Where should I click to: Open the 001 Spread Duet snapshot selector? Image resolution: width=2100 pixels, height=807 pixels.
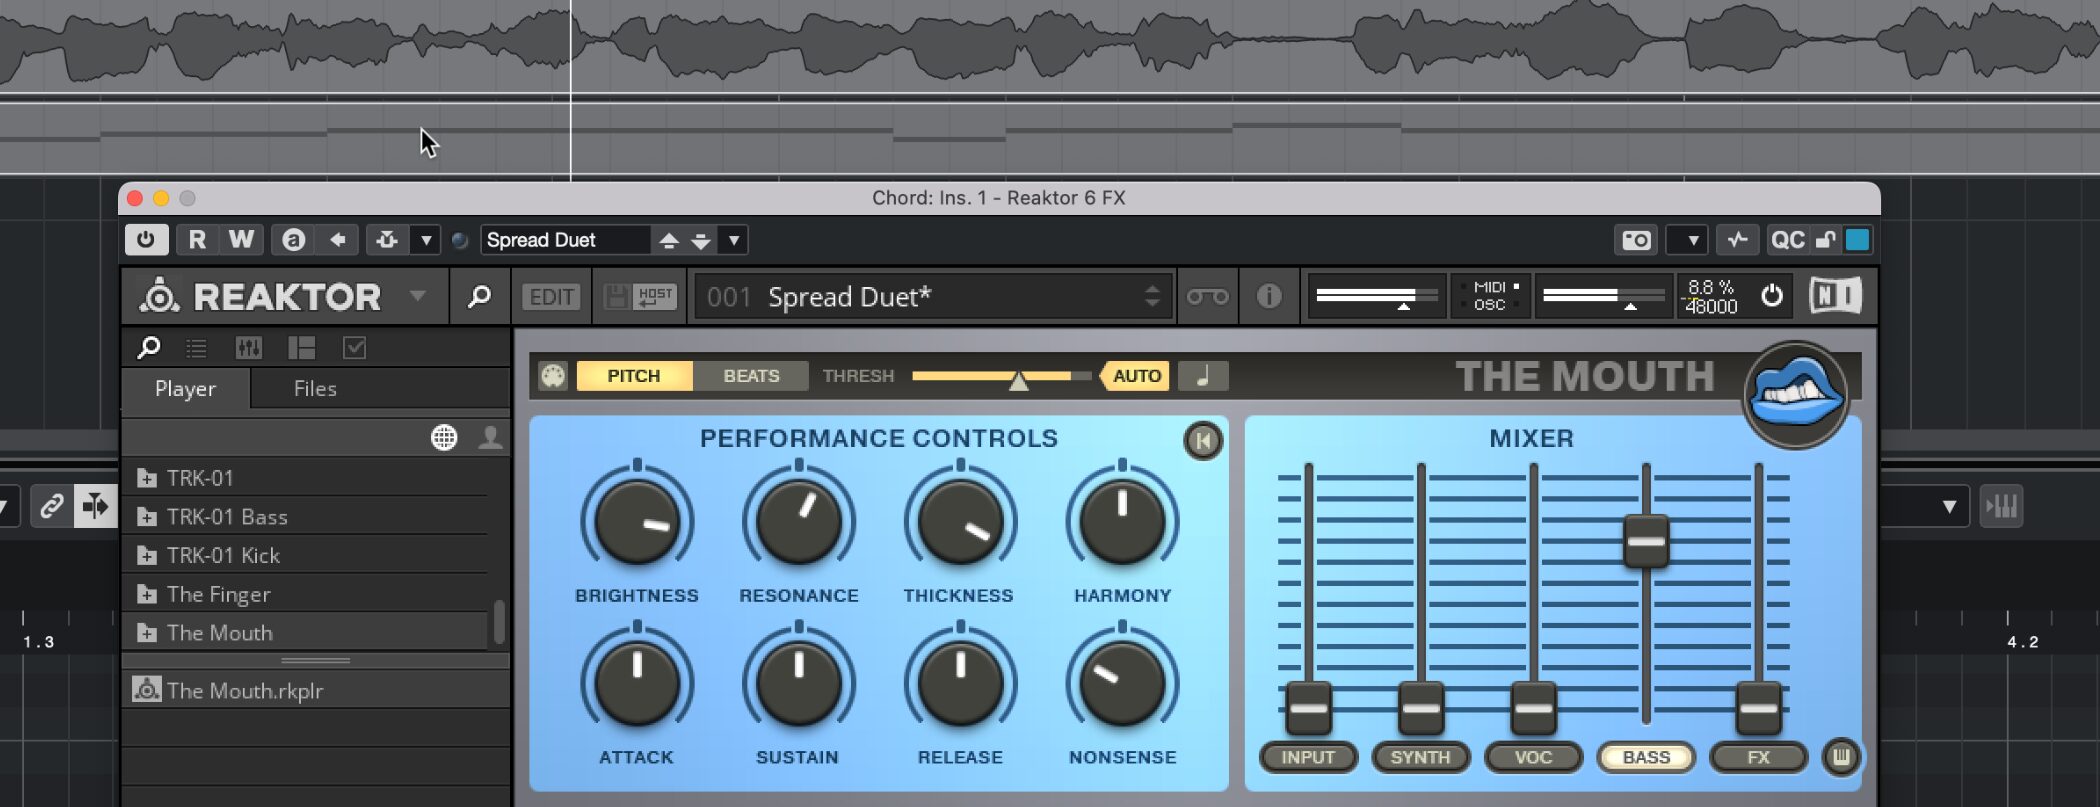pyautogui.click(x=934, y=297)
